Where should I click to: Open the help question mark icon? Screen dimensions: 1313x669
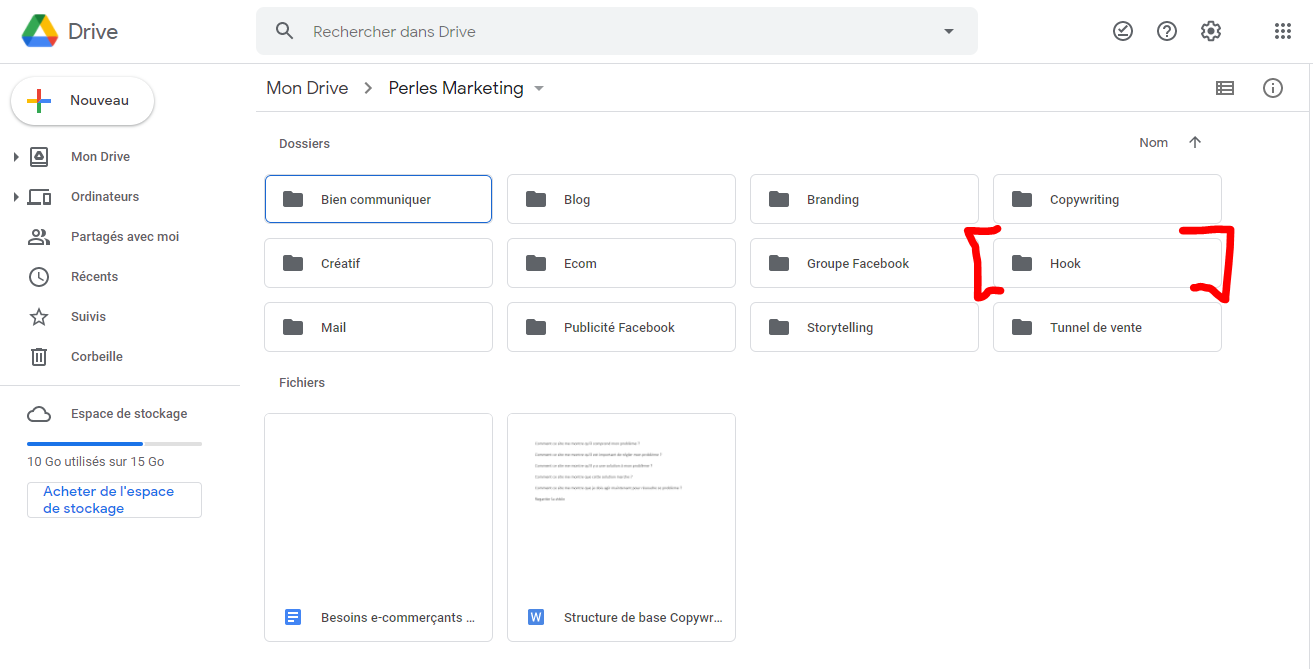pos(1166,31)
